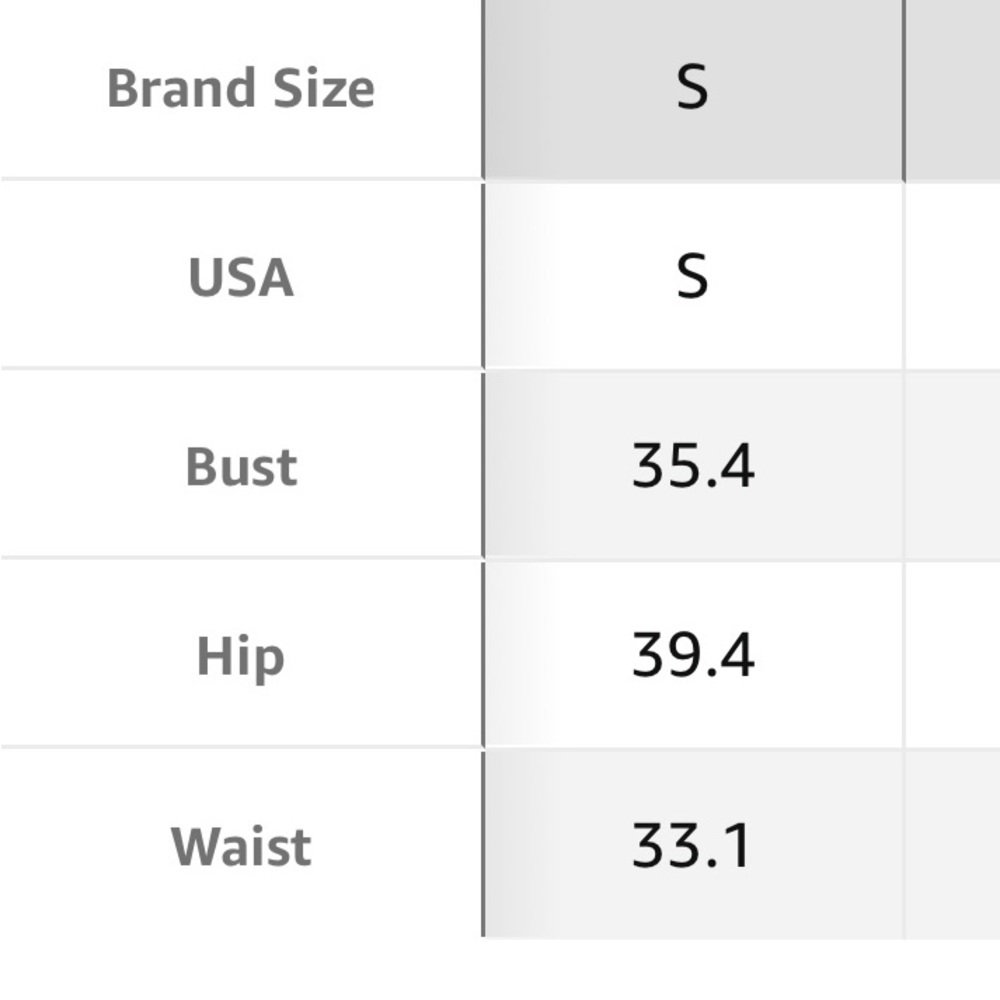The height and width of the screenshot is (1000, 1000).
Task: Click the divider line between Hip and Waist labels
Action: click(240, 746)
